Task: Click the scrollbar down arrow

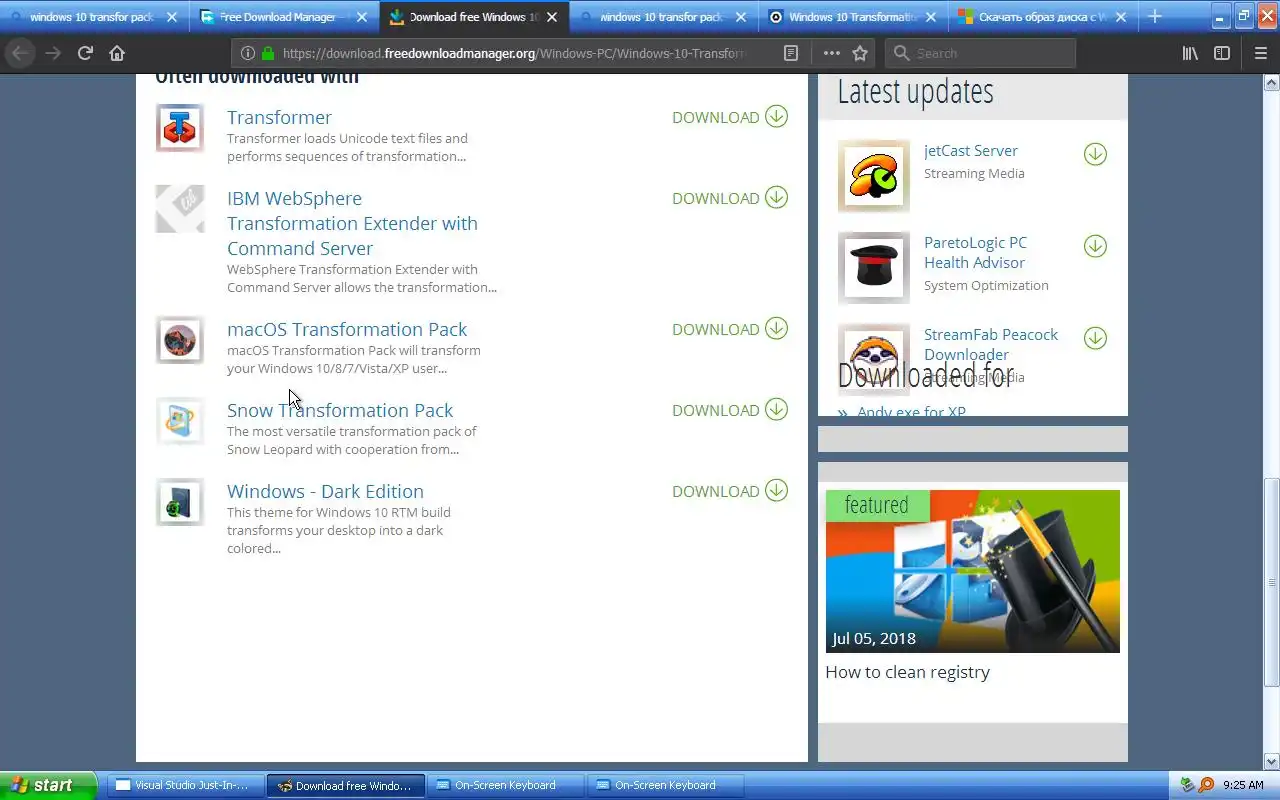Action: click(x=1272, y=761)
